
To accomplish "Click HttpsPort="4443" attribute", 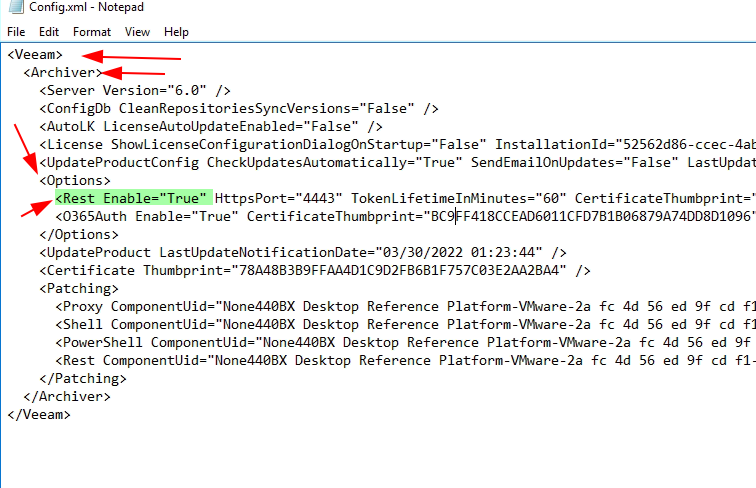I will click(279, 198).
